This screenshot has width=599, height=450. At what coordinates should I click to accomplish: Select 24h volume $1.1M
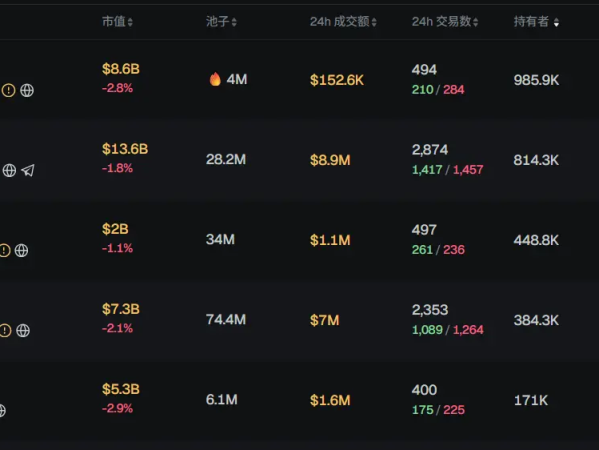tap(330, 240)
